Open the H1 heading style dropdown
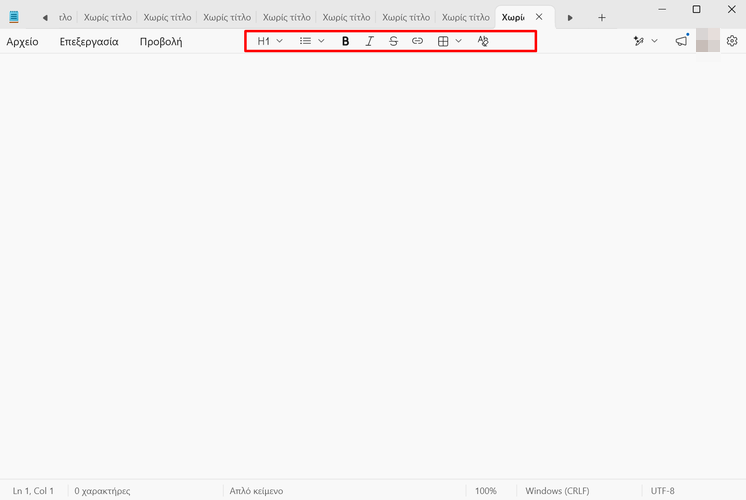 270,41
